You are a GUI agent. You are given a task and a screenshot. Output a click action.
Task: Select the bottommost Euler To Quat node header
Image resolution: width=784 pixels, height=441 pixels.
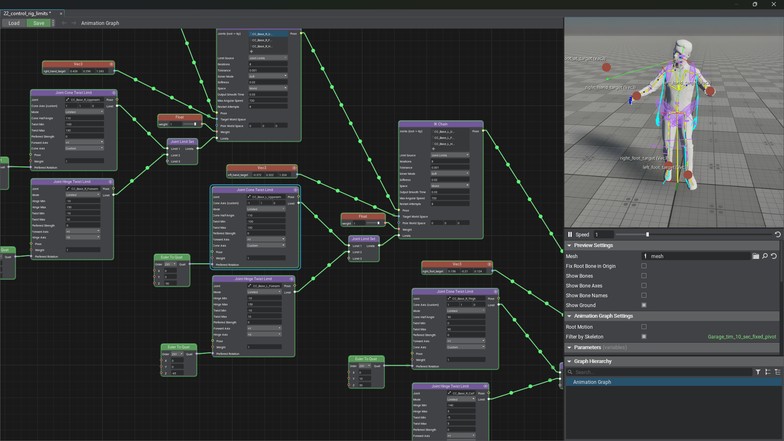click(x=366, y=359)
